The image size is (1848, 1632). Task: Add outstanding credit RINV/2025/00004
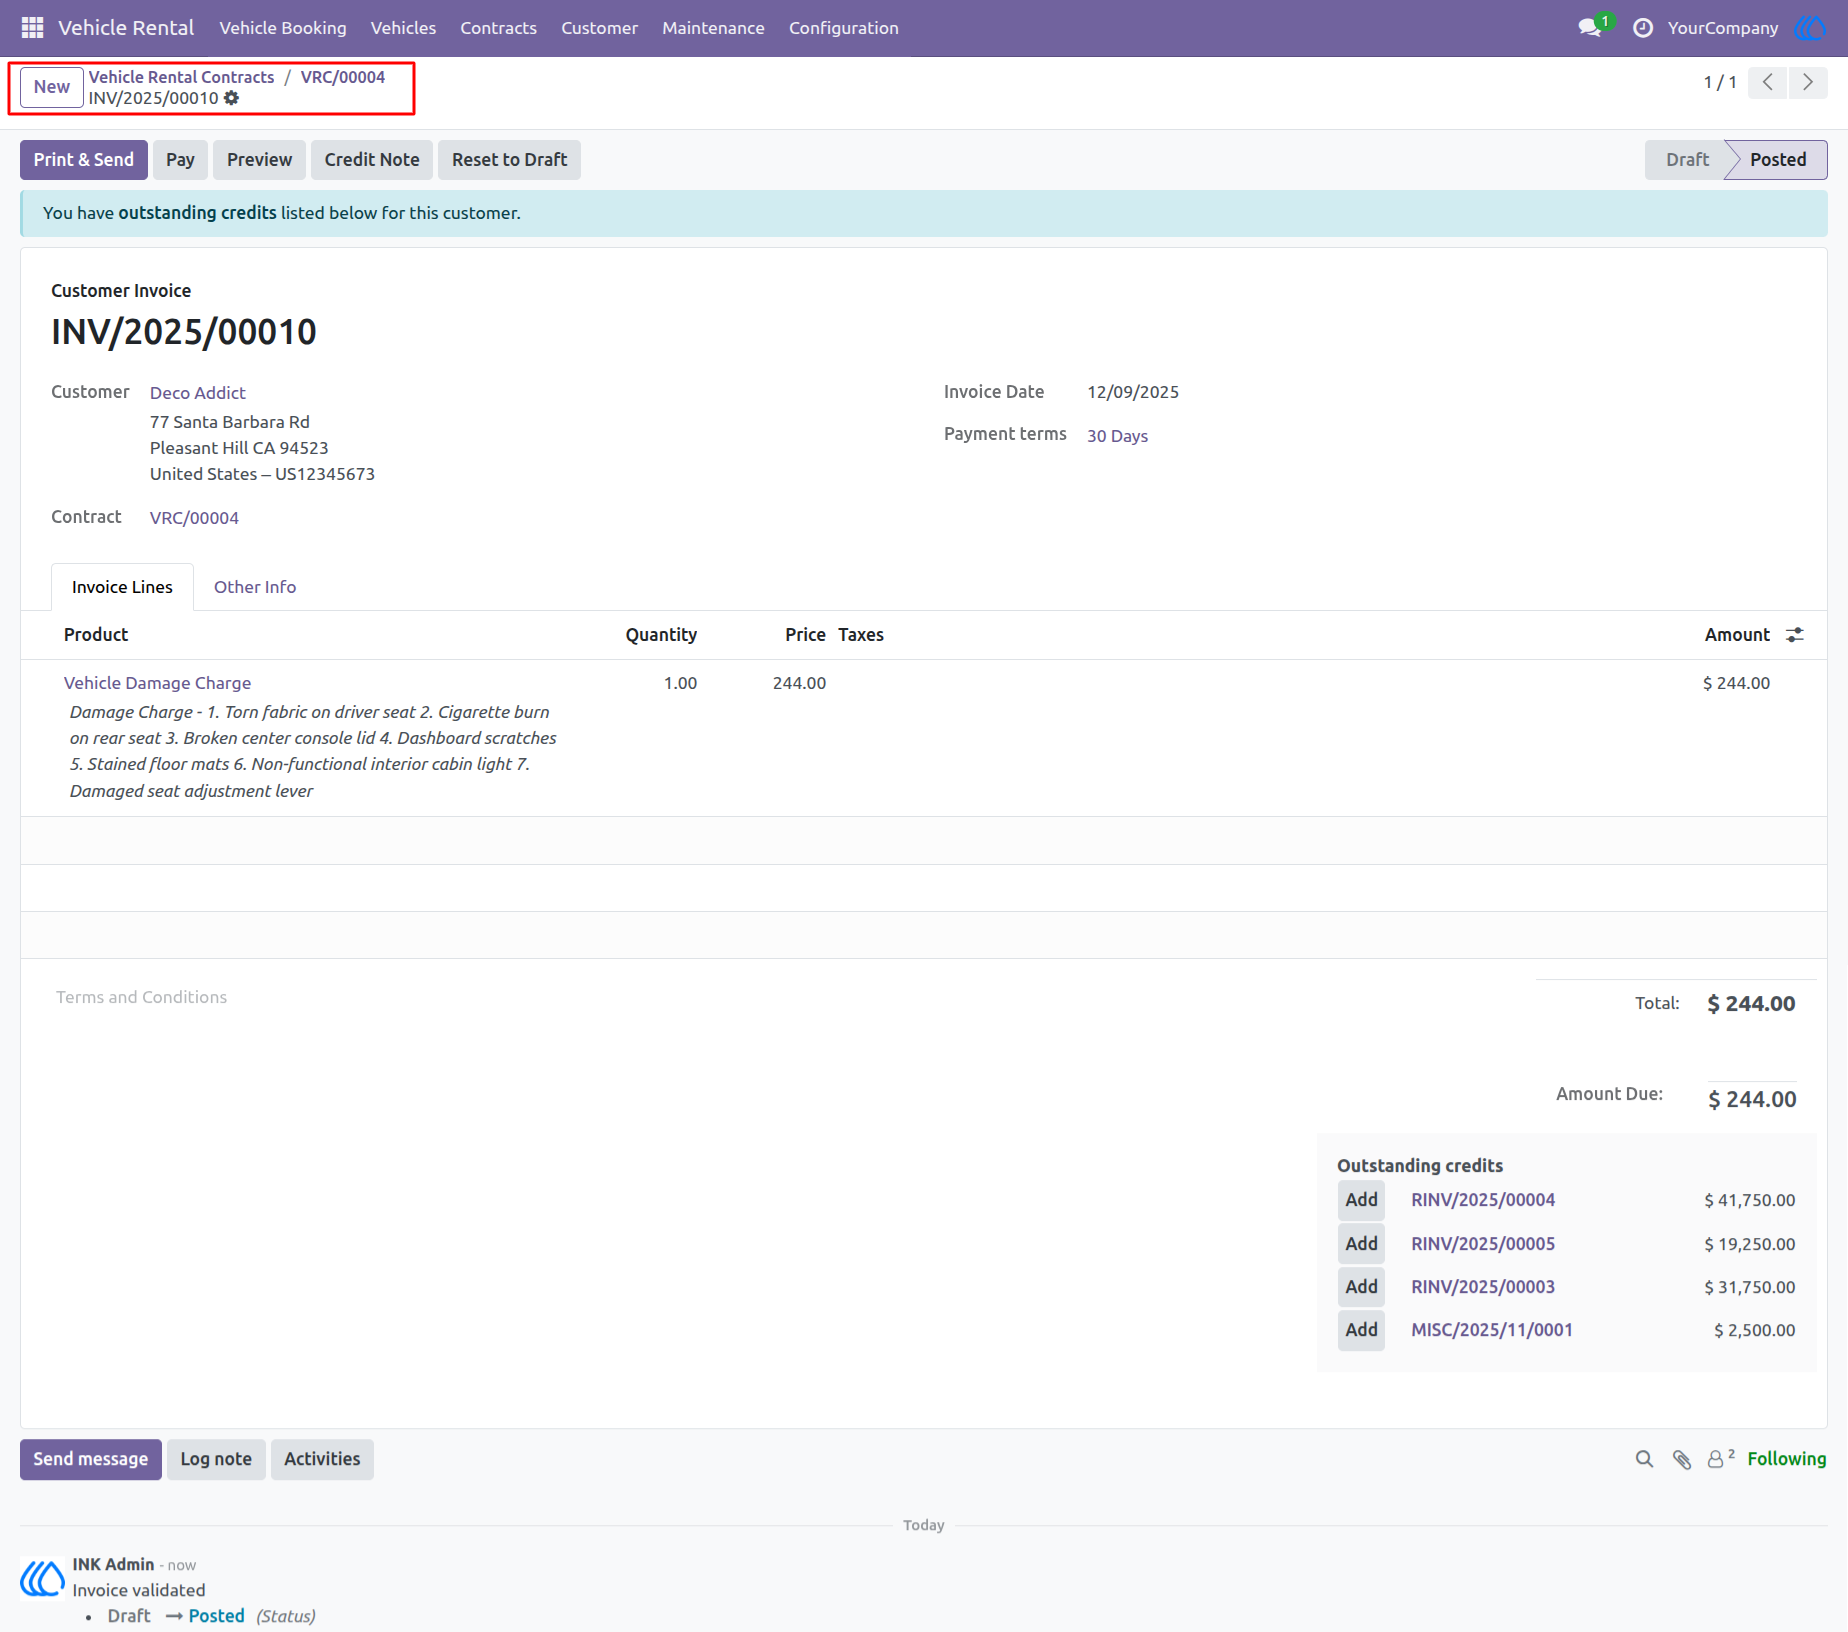1361,1200
